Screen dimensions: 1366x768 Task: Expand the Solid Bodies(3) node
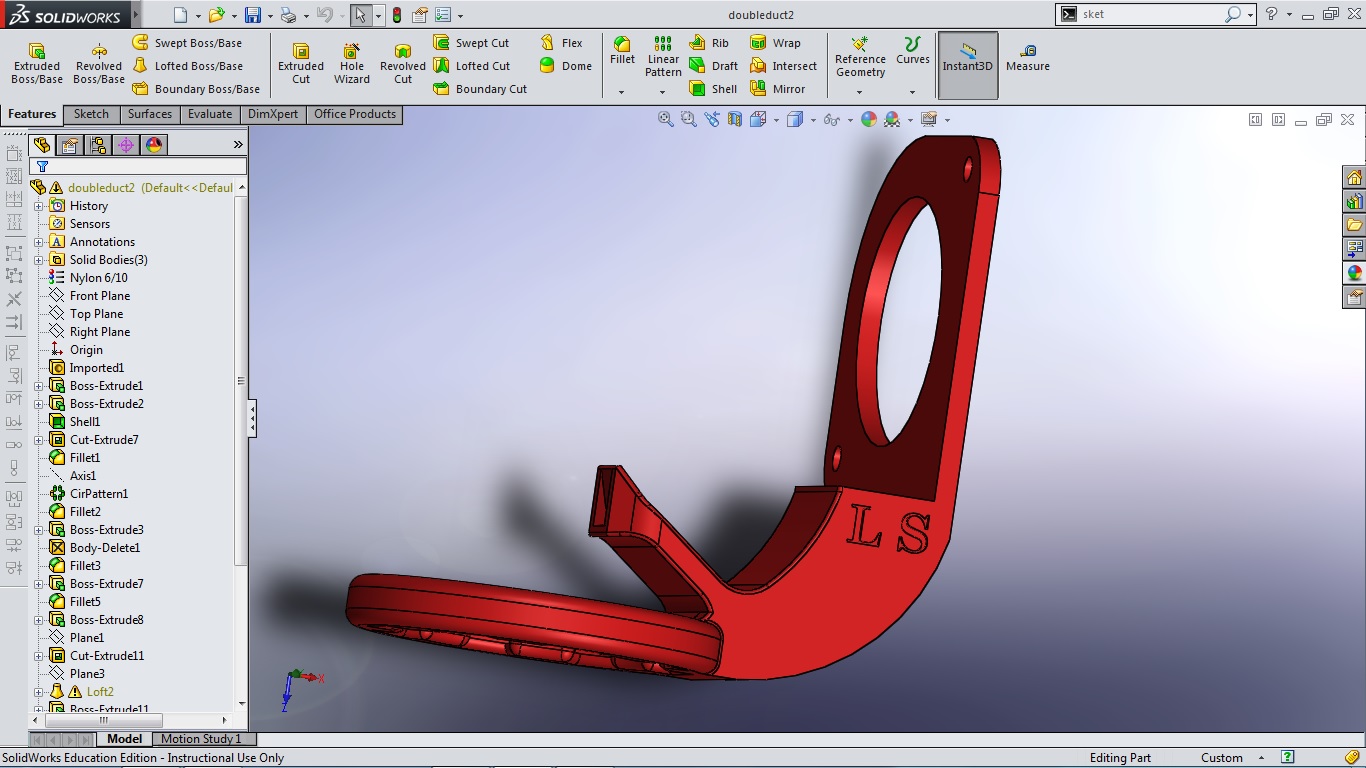tap(39, 260)
